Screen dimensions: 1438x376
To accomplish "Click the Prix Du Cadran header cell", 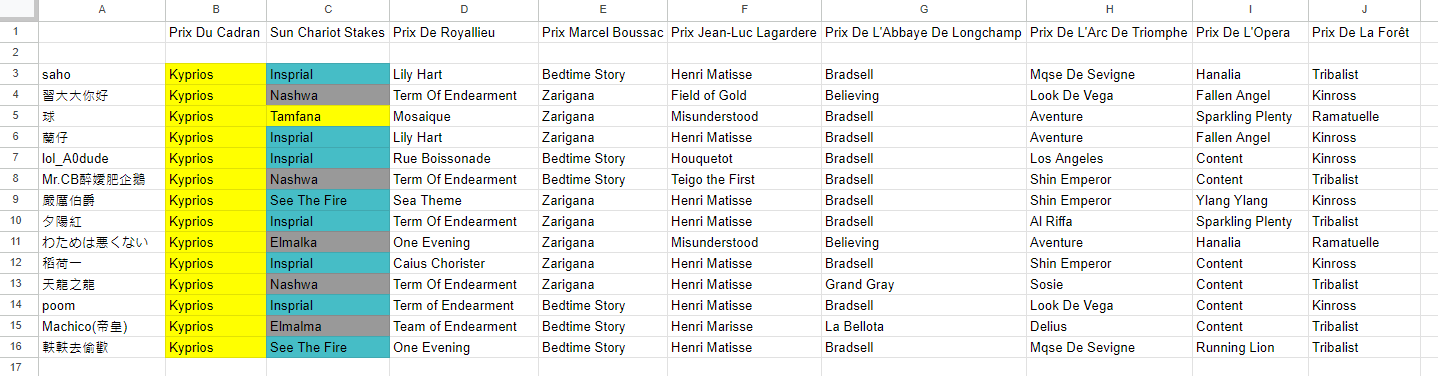I will click(216, 32).
